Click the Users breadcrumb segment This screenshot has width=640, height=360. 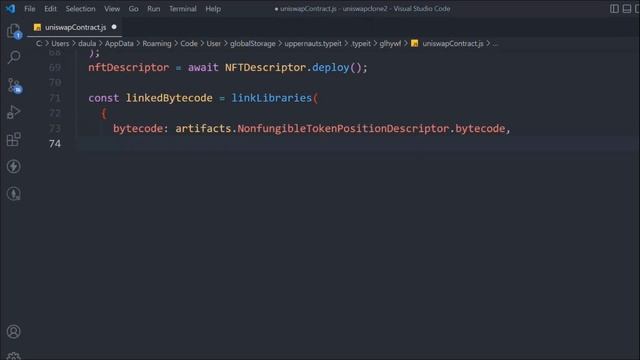pyautogui.click(x=60, y=43)
